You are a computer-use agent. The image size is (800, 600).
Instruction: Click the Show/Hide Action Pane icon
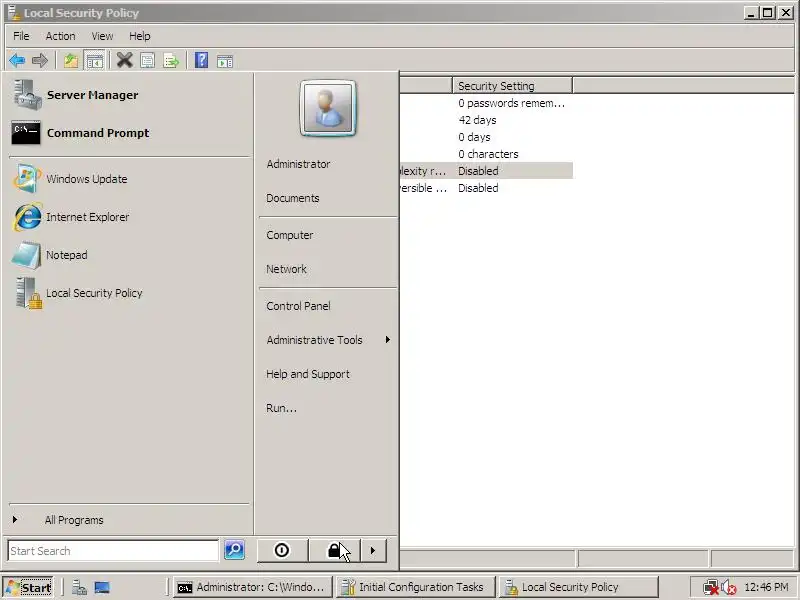pyautogui.click(x=225, y=61)
